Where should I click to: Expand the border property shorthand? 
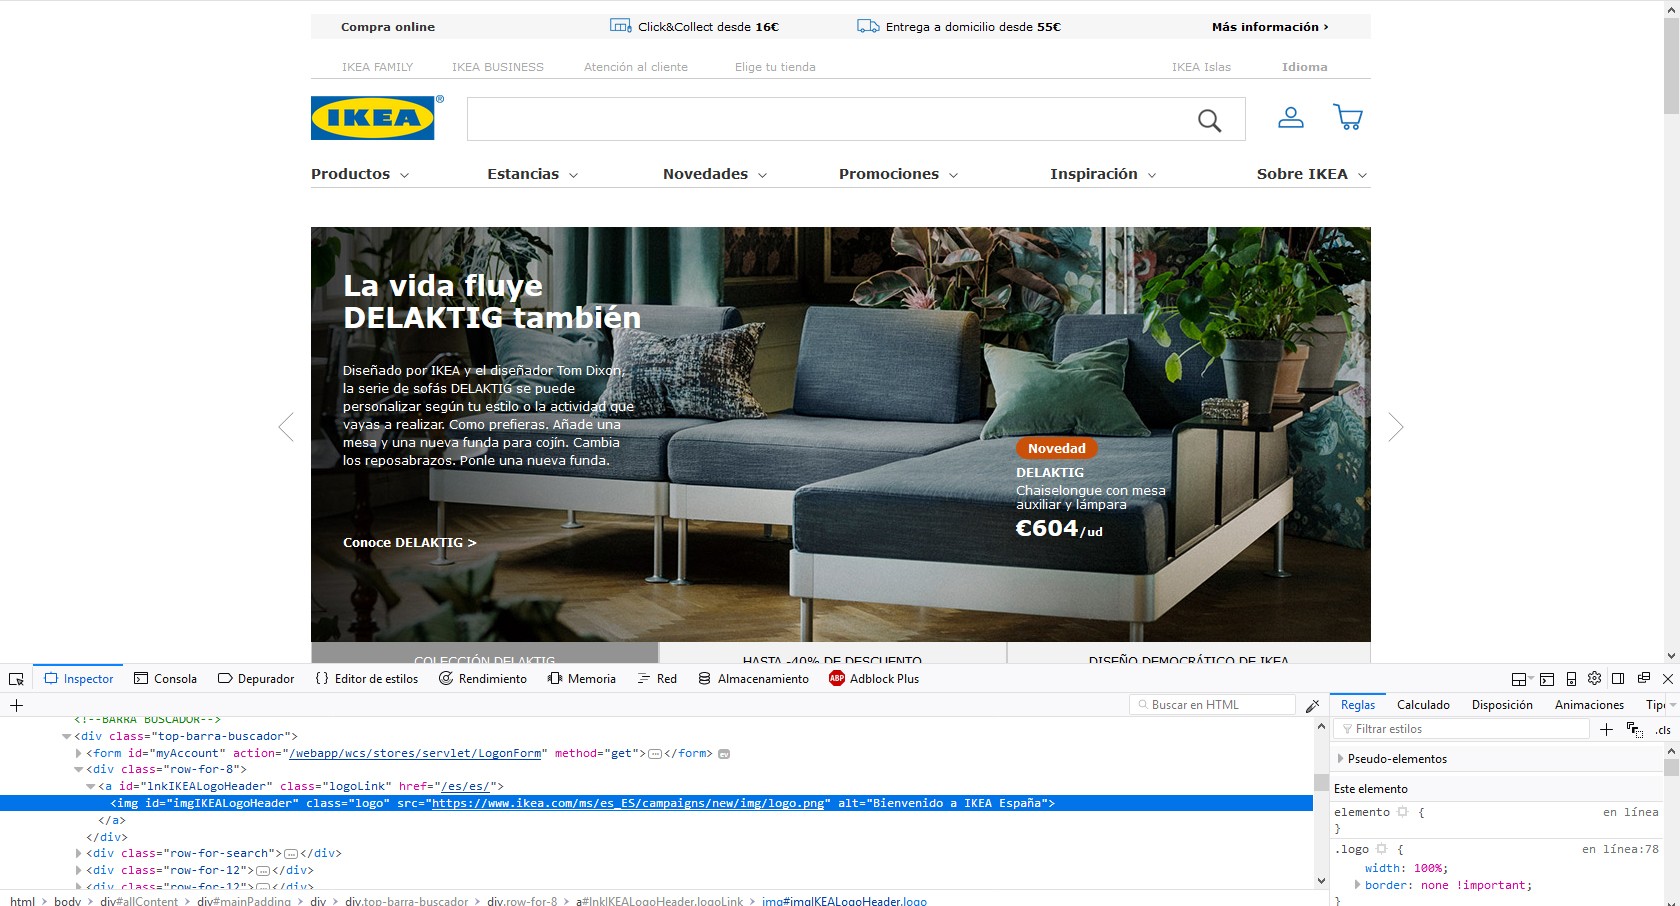tap(1357, 885)
